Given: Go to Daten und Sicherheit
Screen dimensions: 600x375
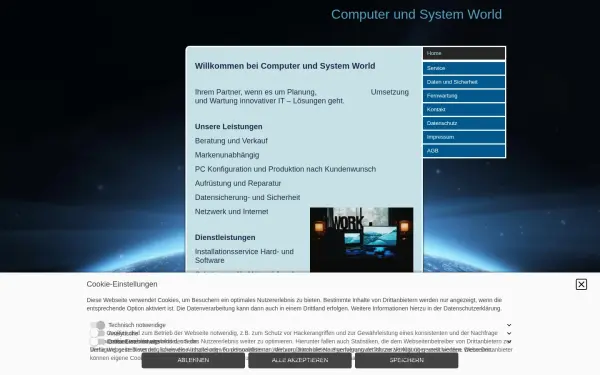Looking at the screenshot, I should pos(464,82).
